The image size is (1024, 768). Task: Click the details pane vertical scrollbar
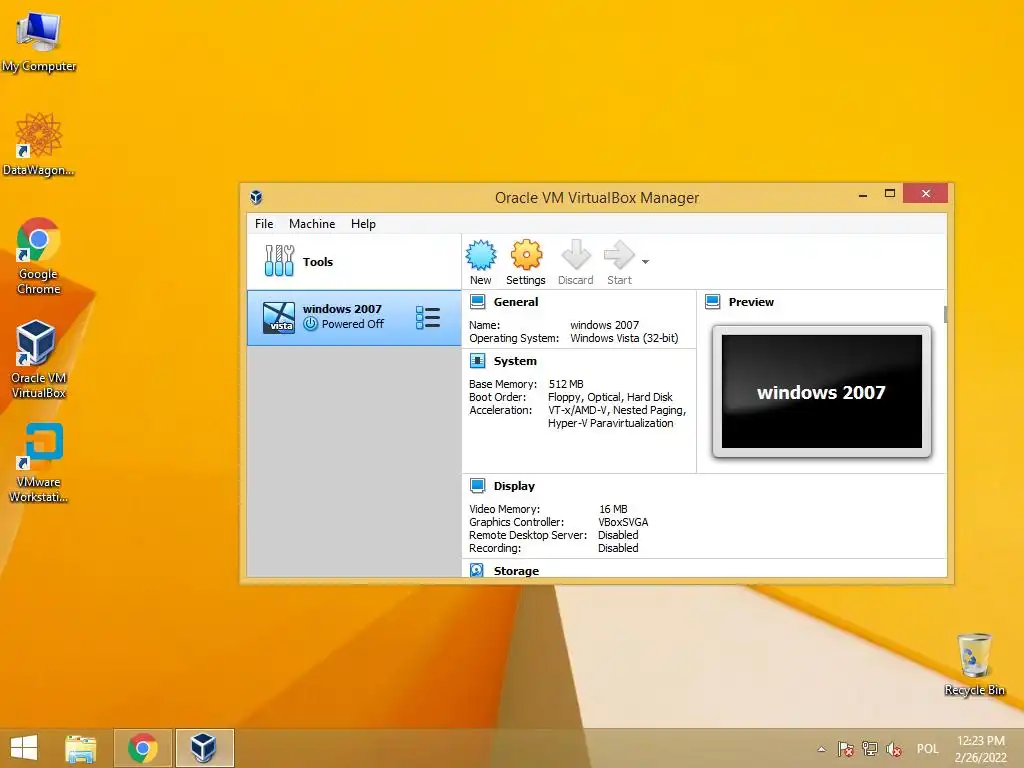[945, 313]
